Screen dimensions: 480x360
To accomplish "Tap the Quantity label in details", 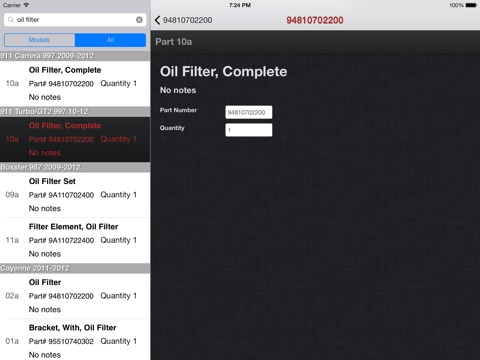I will click(x=172, y=128).
